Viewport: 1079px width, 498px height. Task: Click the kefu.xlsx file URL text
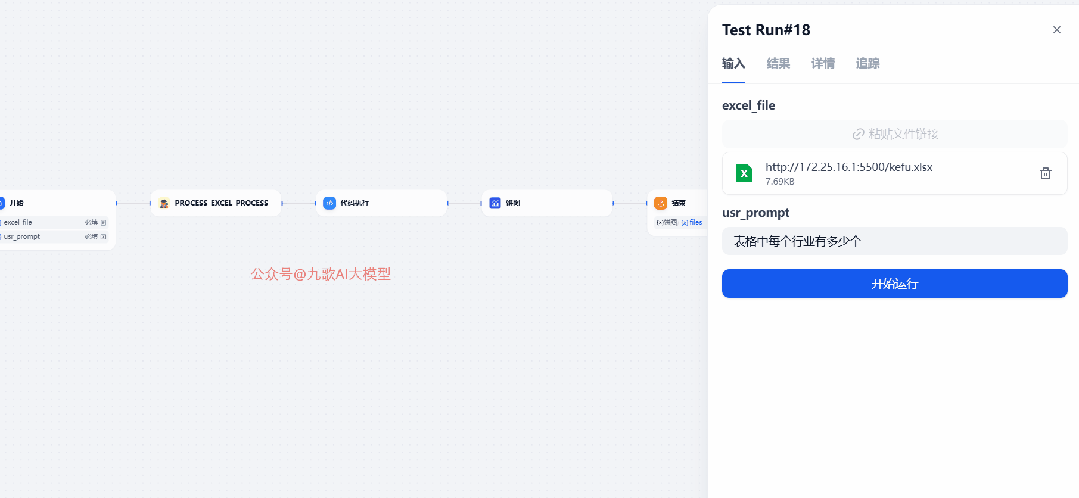point(848,167)
